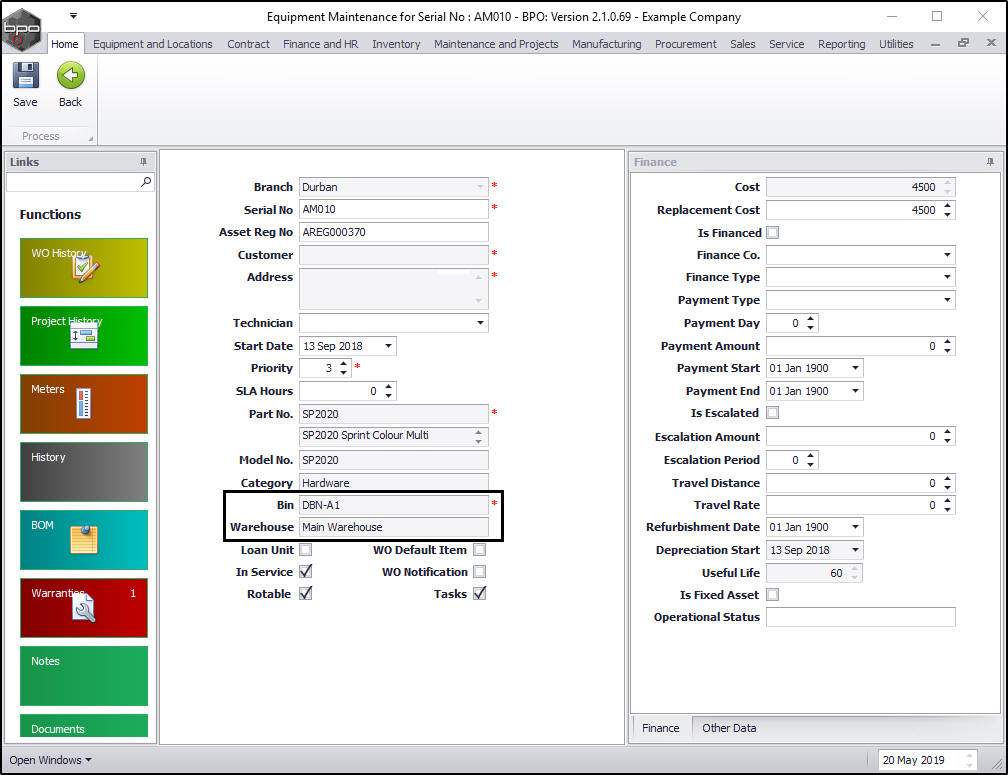Click the Save floppy disk icon
The height and width of the screenshot is (775, 1008).
[26, 75]
